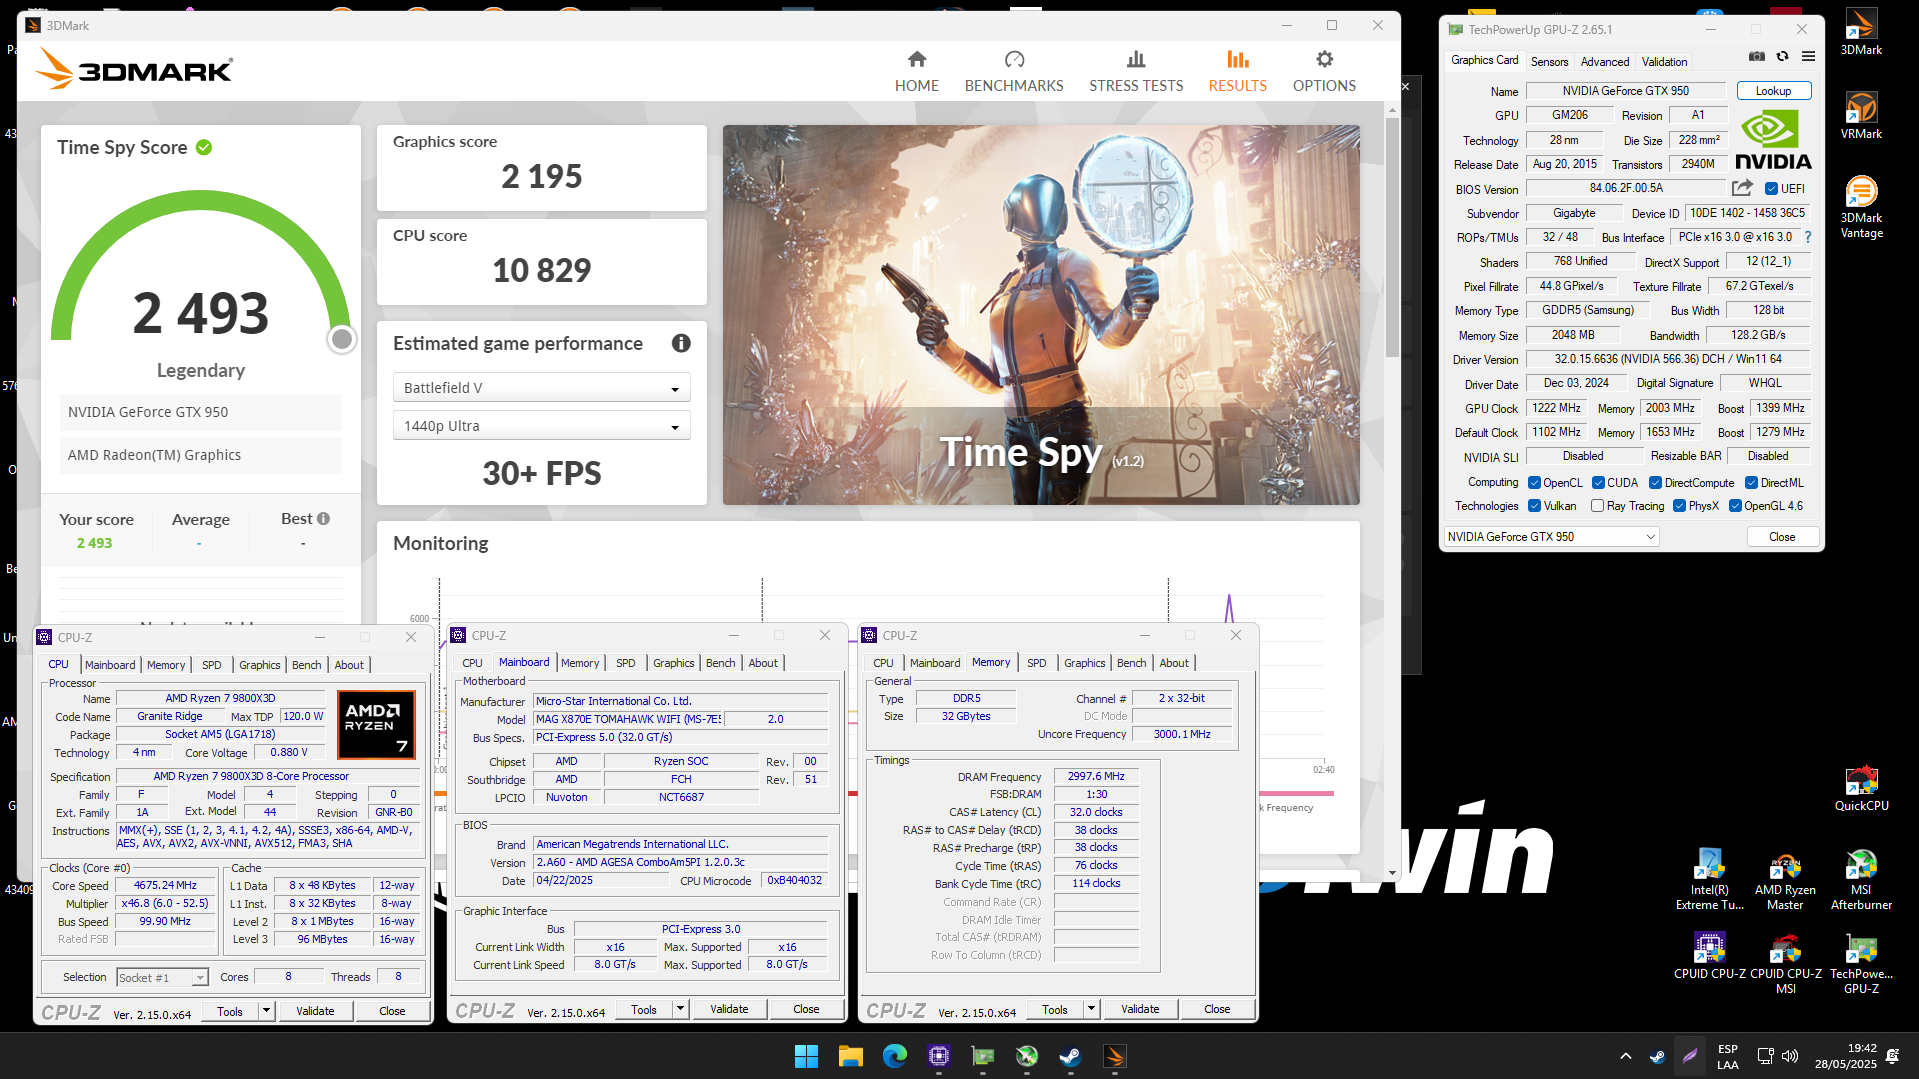Click Validate in the CPU-Z CPU window

click(315, 1011)
